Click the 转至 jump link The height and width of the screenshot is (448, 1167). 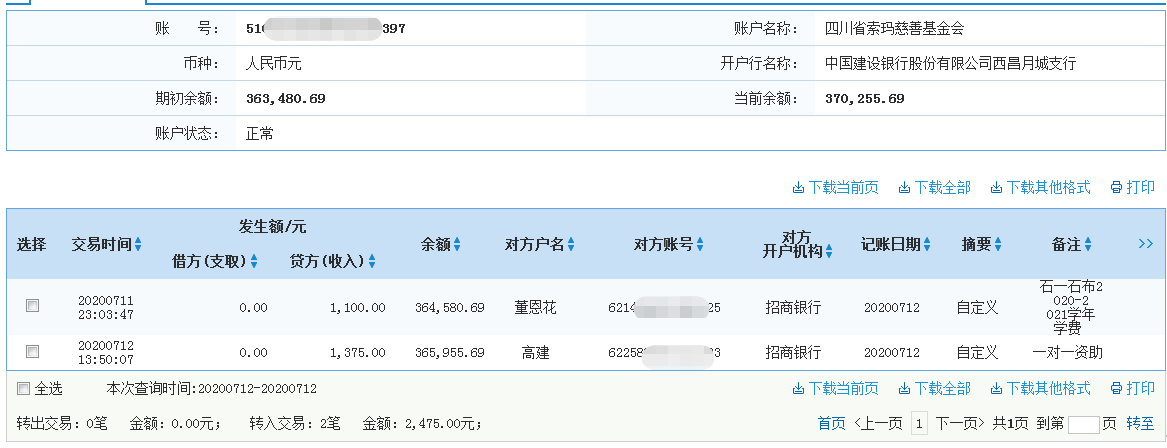coord(1140,424)
